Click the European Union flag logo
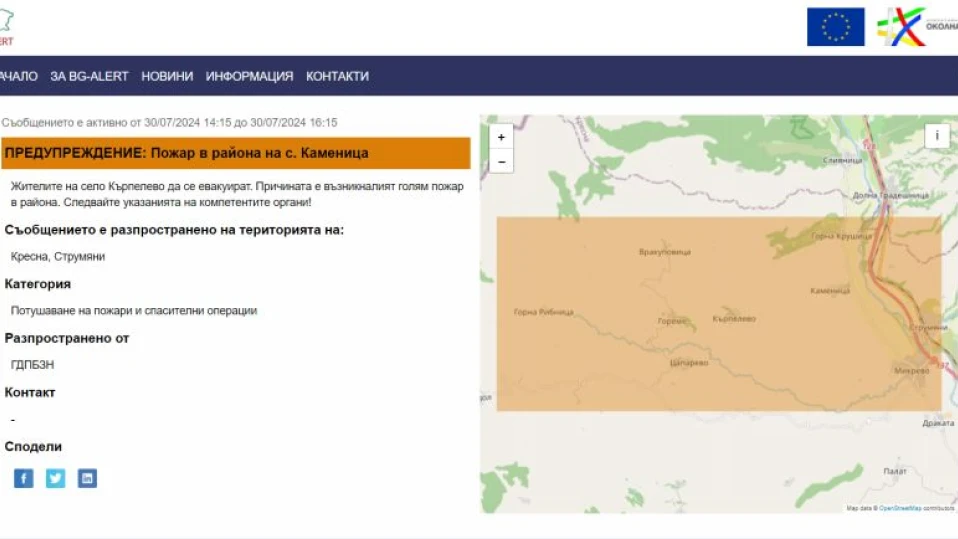Image resolution: width=958 pixels, height=539 pixels. 835,27
